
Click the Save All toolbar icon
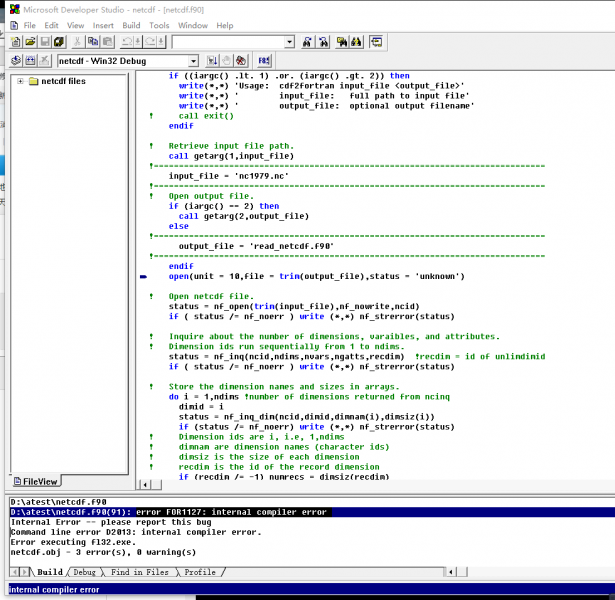(59, 42)
